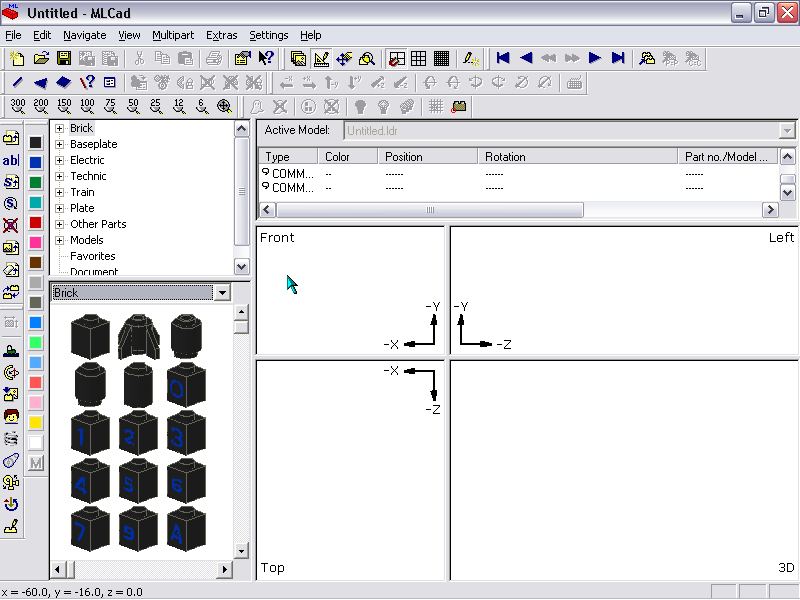Select the Favorites tree item
This screenshot has height=600, width=800.
coord(93,256)
